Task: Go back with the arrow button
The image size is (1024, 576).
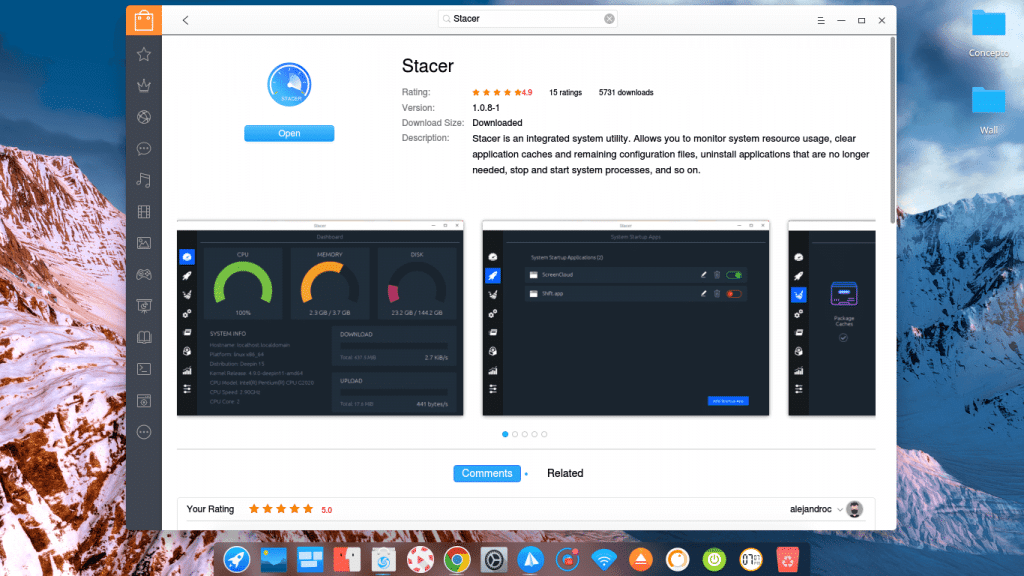Action: point(185,20)
